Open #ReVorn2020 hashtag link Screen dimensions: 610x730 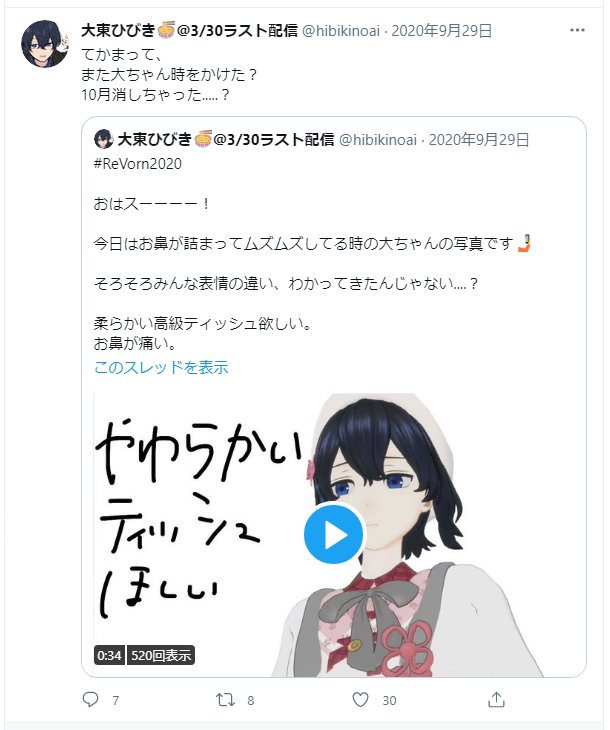point(138,164)
